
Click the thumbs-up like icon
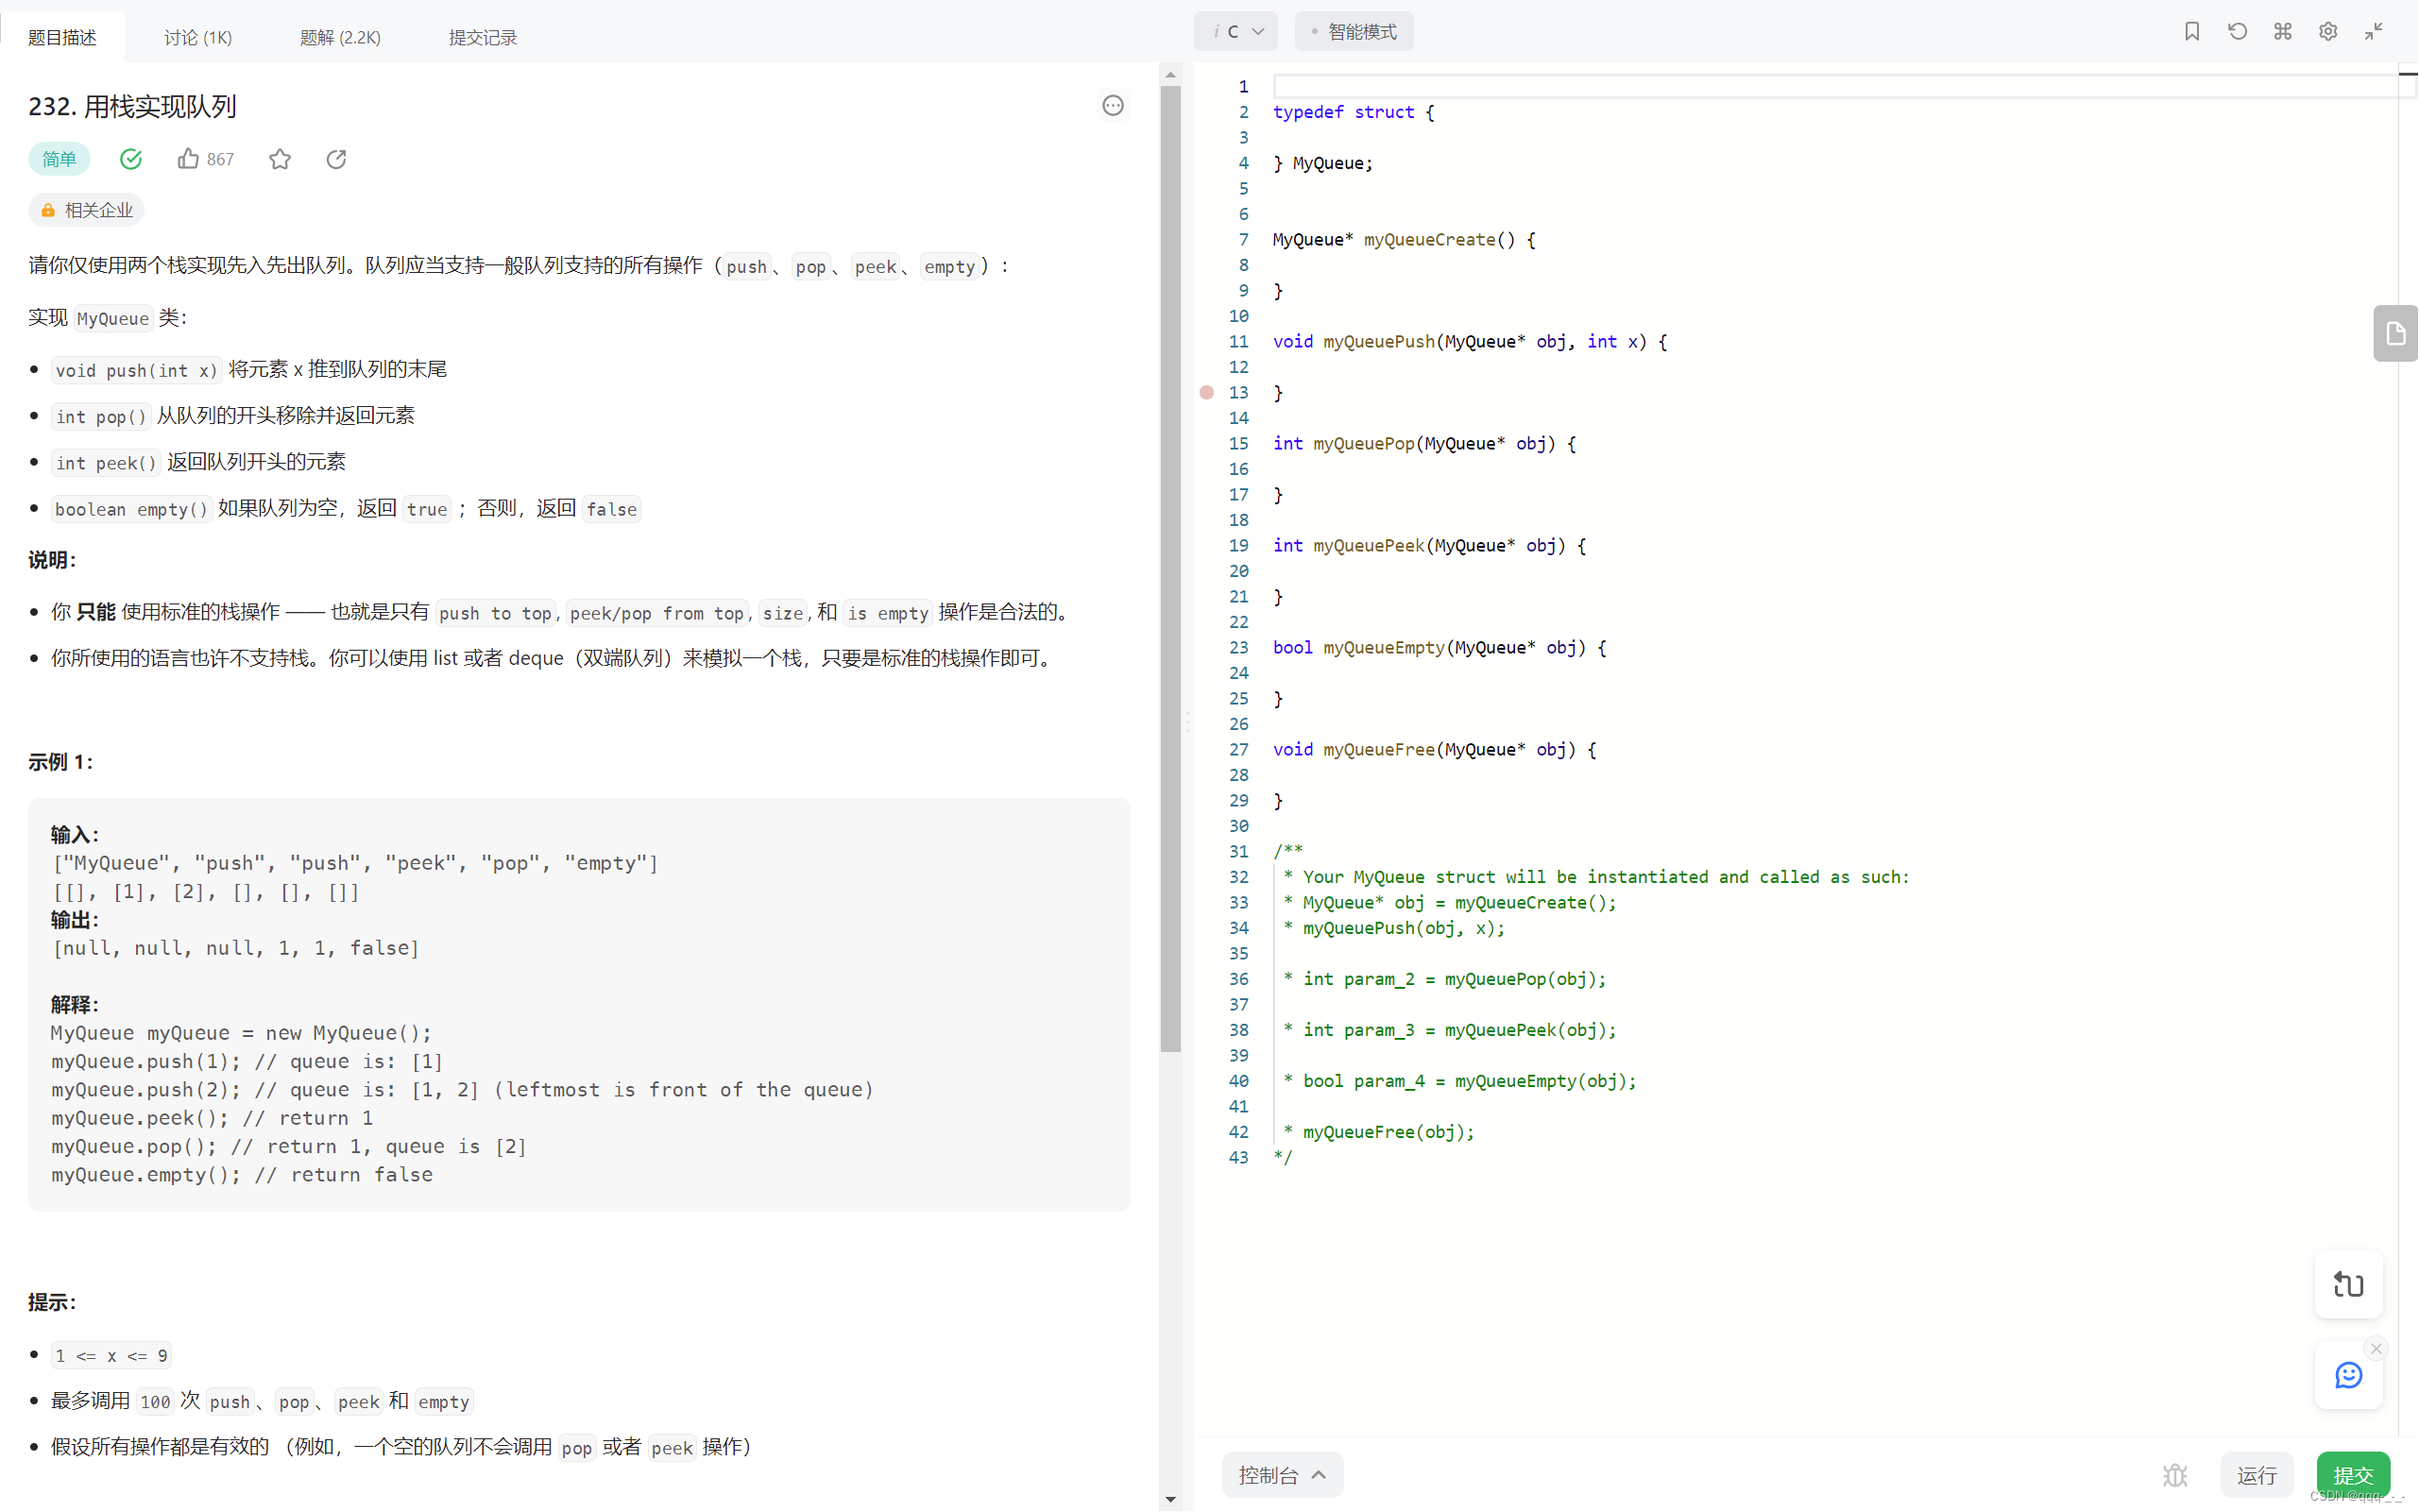[x=188, y=159]
